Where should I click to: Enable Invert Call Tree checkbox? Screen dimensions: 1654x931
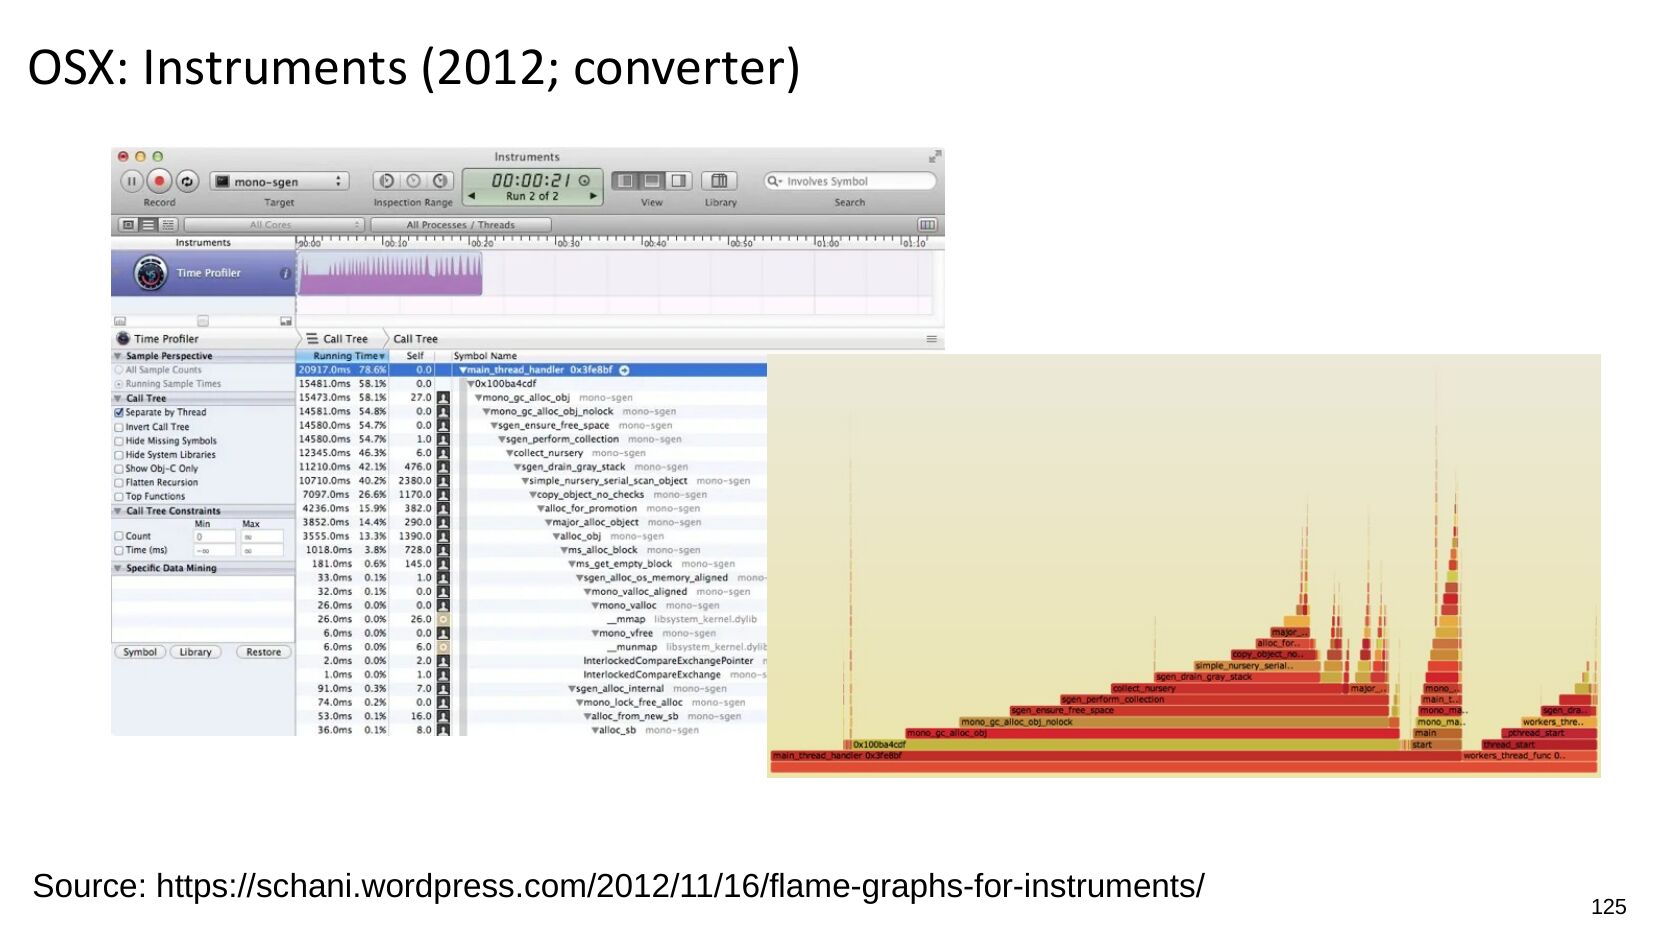tap(119, 427)
